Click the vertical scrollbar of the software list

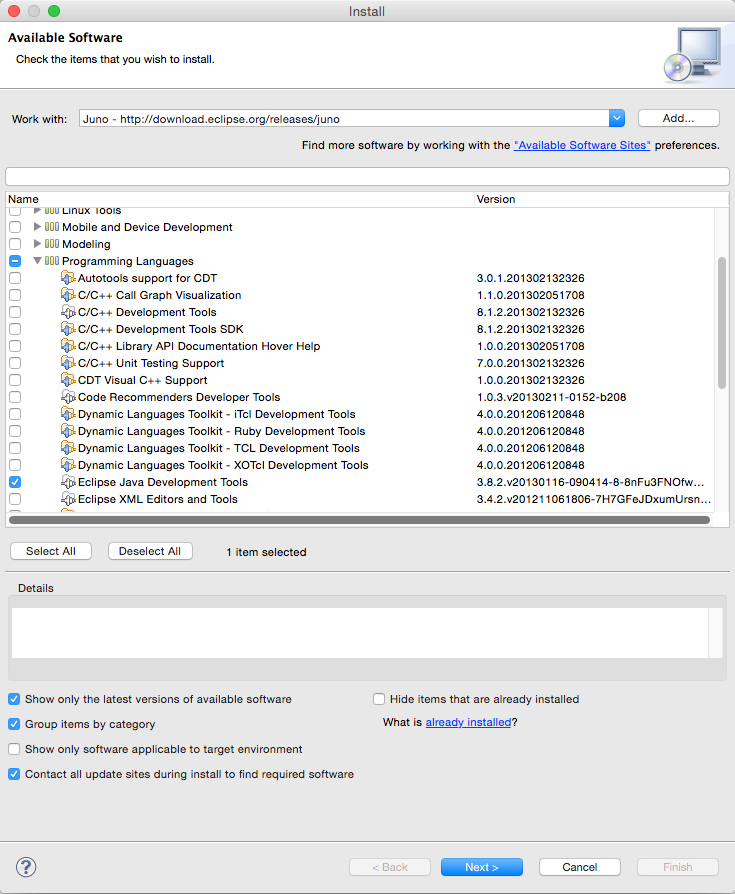pyautogui.click(x=722, y=323)
